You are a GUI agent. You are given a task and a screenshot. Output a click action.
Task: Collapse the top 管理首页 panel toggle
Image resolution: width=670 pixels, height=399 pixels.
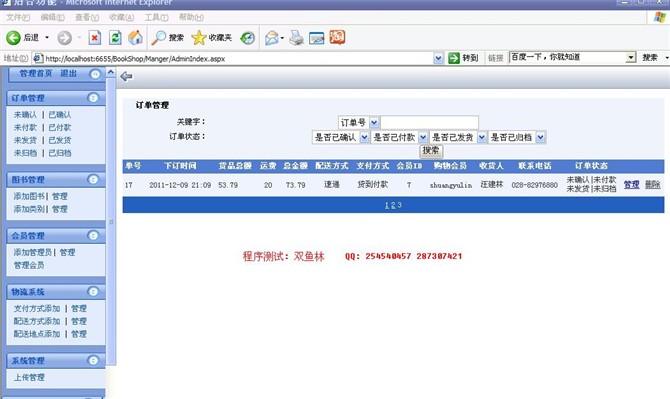[95, 74]
